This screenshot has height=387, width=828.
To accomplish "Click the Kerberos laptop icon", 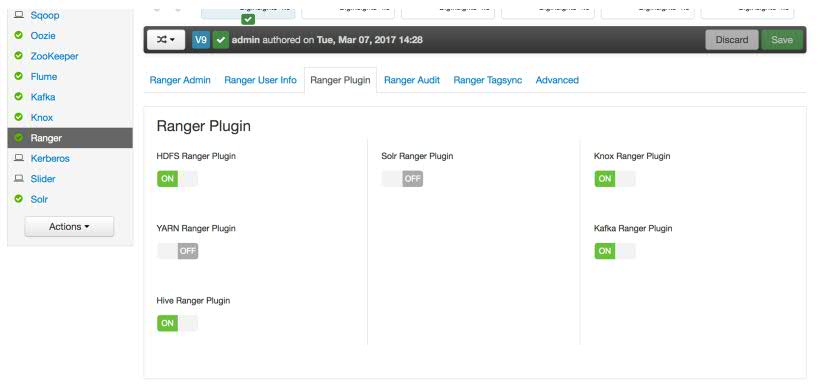I will point(18,158).
